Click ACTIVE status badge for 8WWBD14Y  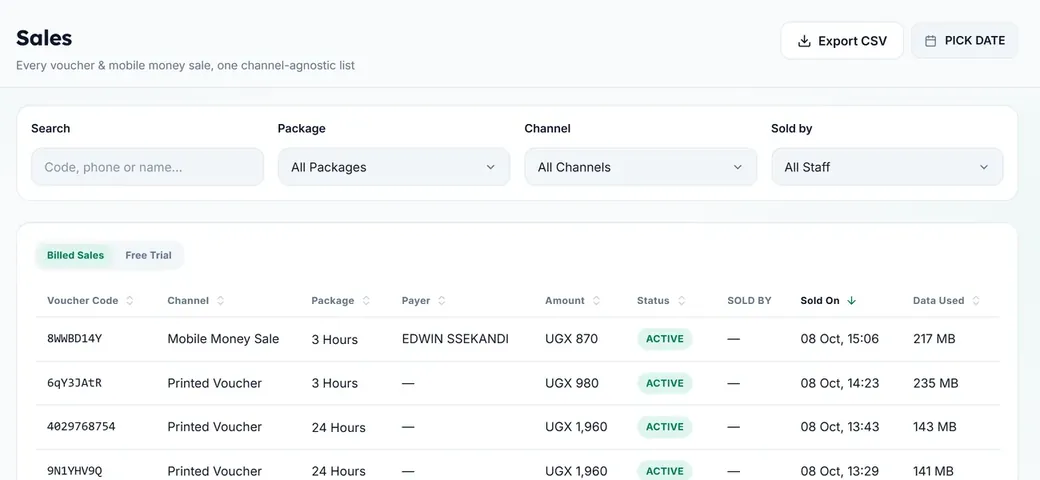(665, 339)
